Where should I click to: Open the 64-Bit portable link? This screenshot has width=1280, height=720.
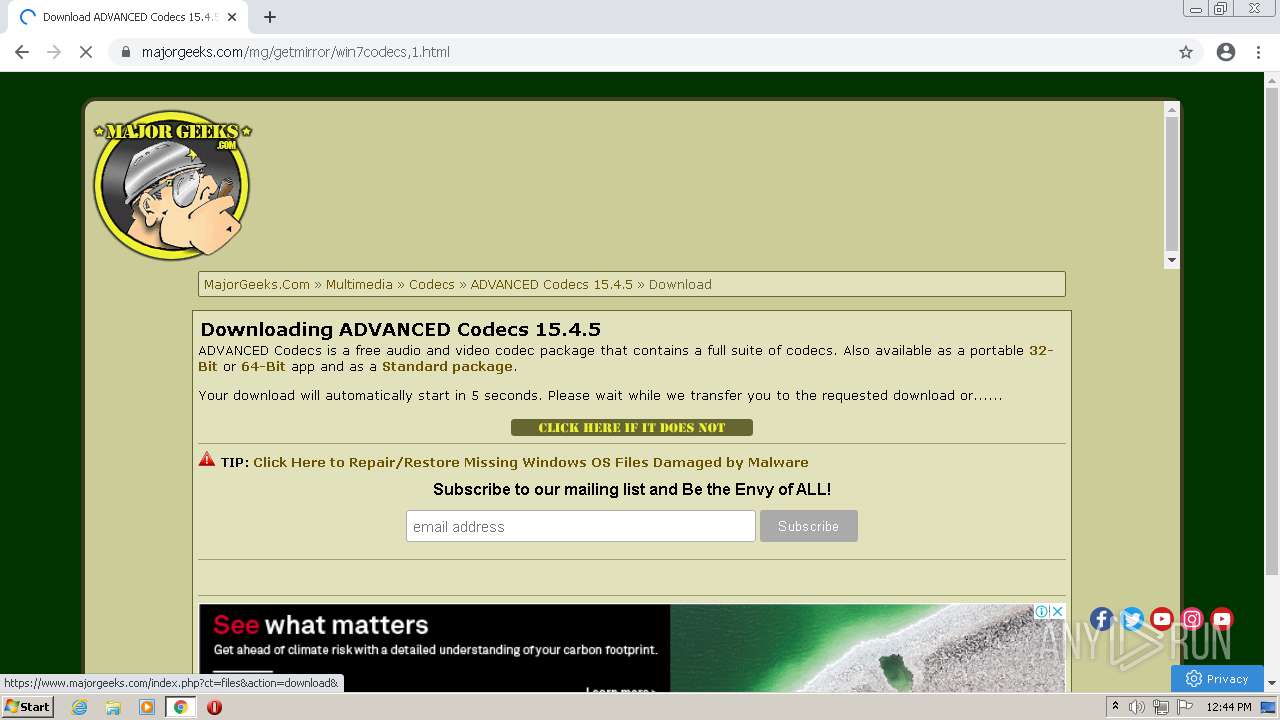(x=263, y=366)
